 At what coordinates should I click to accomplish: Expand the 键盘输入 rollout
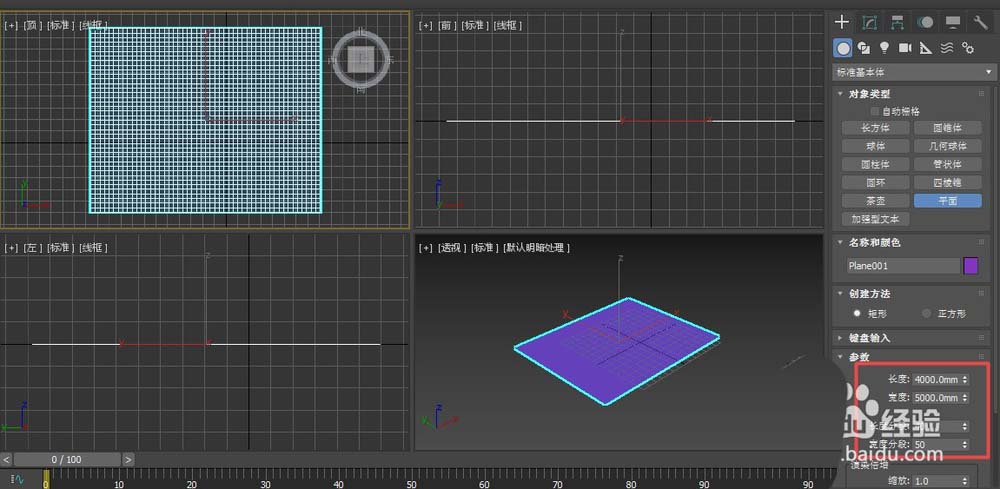pyautogui.click(x=841, y=338)
